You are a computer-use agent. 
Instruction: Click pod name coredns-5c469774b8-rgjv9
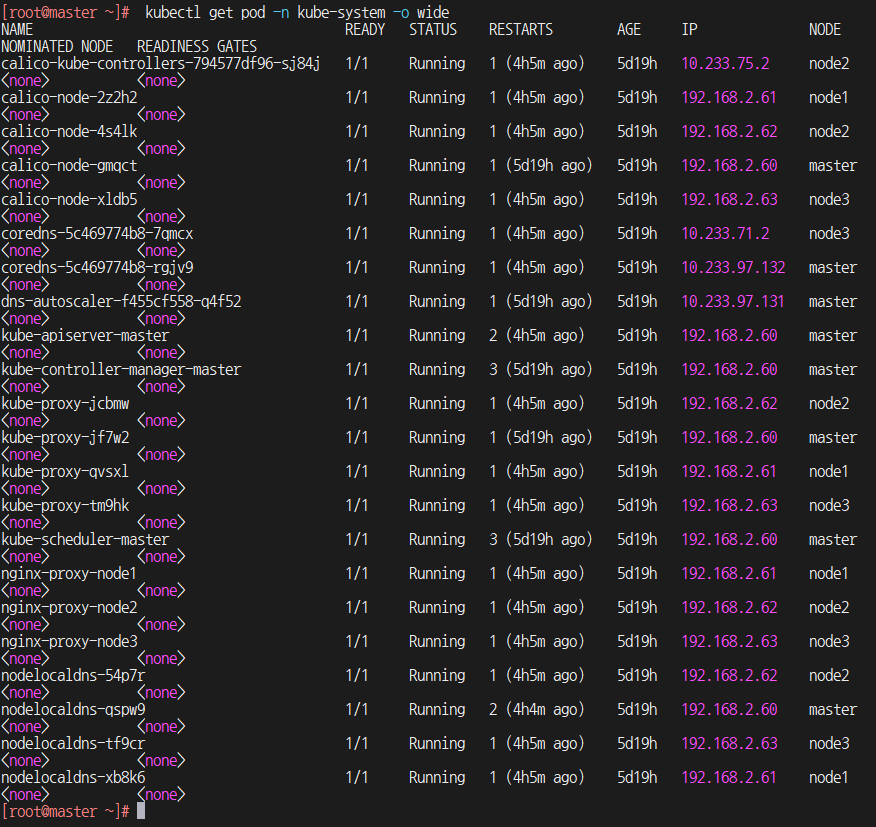(x=97, y=268)
